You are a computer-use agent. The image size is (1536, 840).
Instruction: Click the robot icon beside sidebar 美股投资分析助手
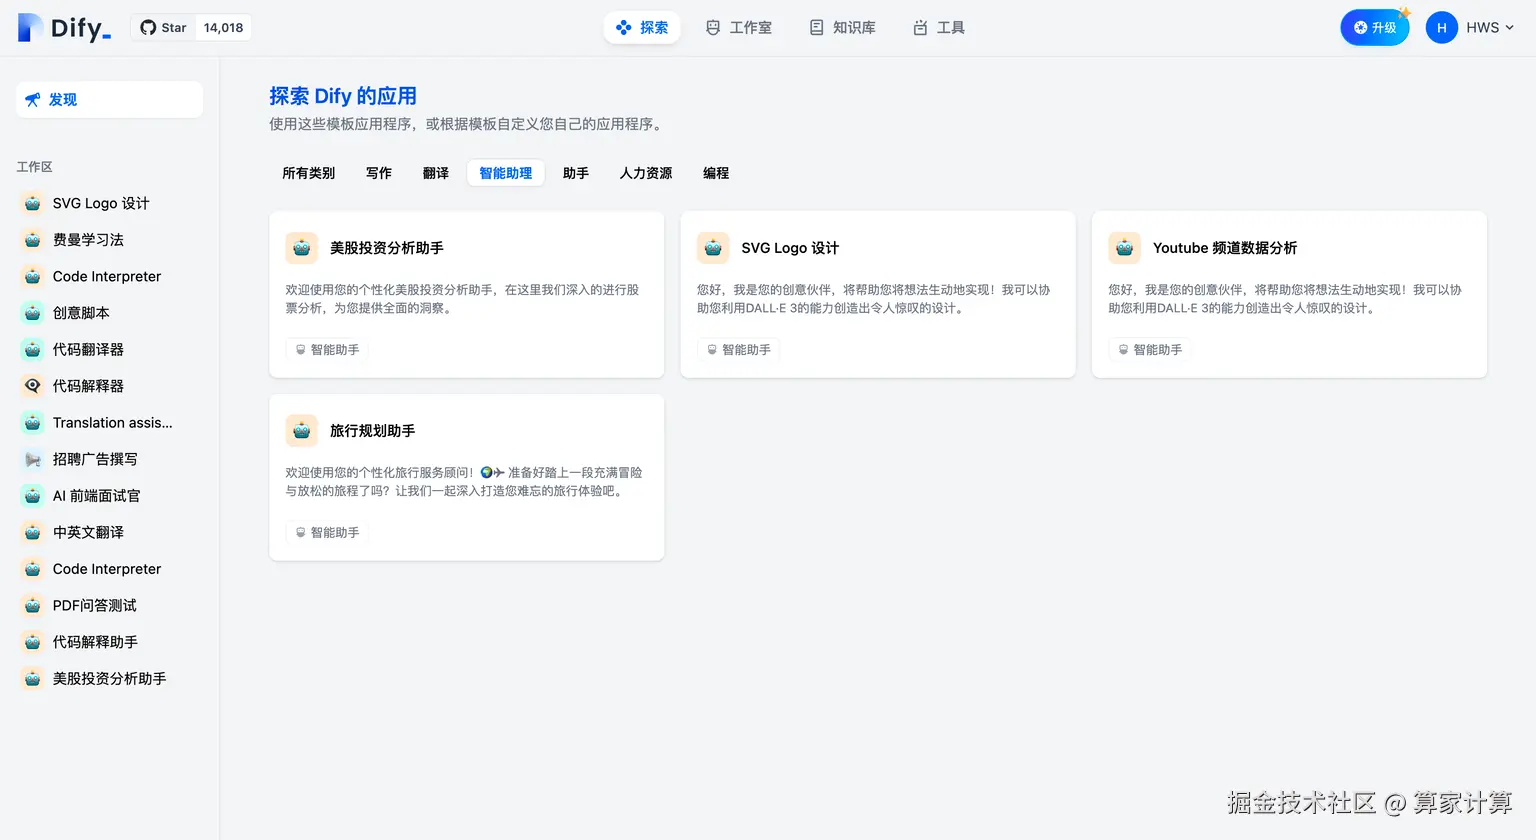(x=32, y=678)
